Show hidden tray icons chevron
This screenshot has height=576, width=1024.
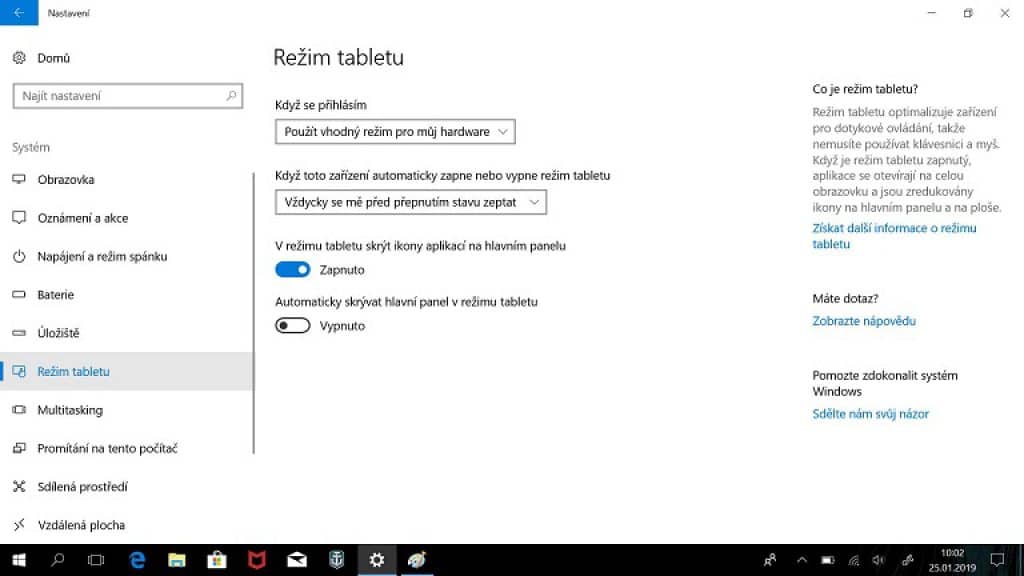[802, 560]
